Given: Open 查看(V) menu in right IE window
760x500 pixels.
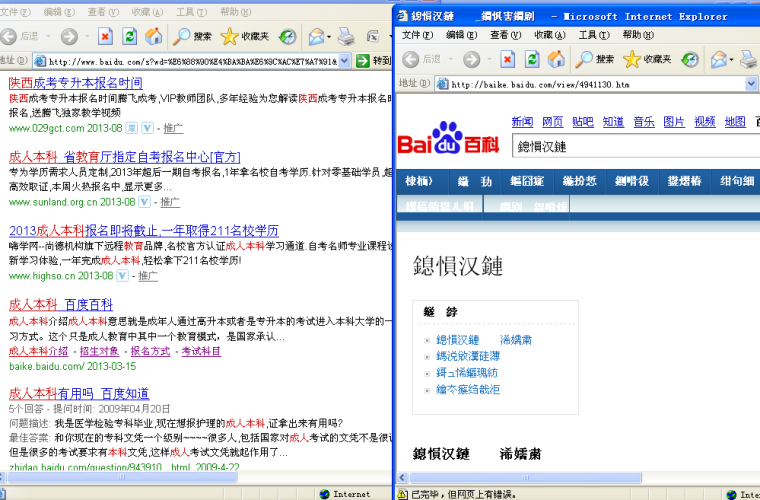Looking at the screenshot, I should pos(506,35).
